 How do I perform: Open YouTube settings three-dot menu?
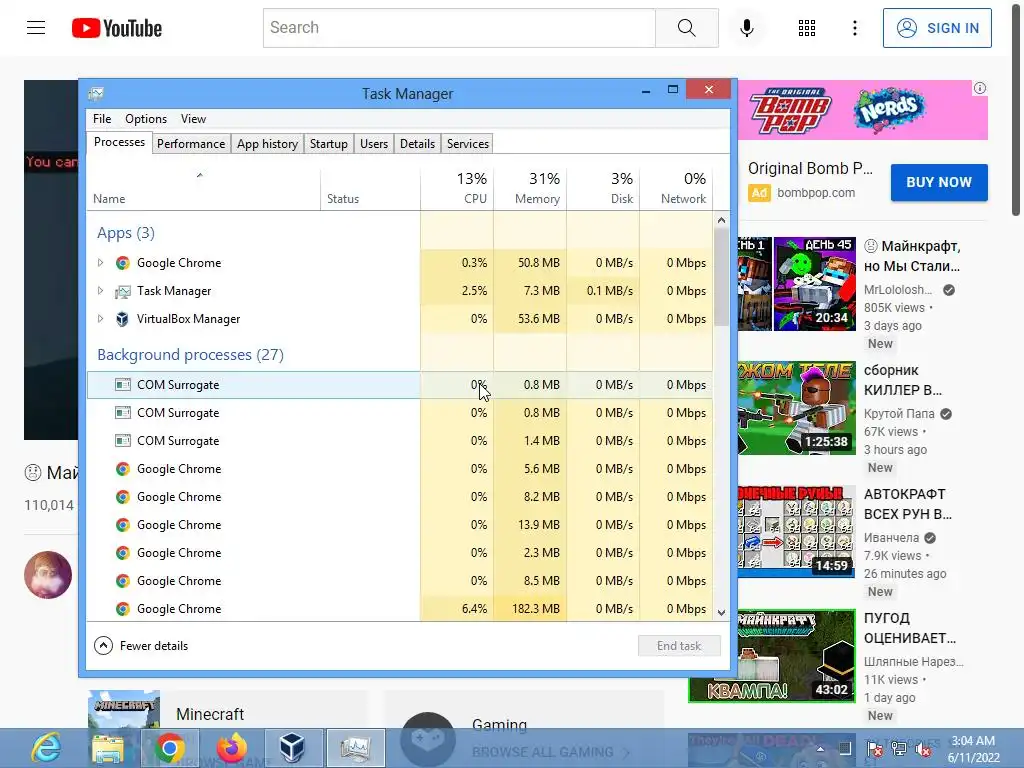coord(854,27)
